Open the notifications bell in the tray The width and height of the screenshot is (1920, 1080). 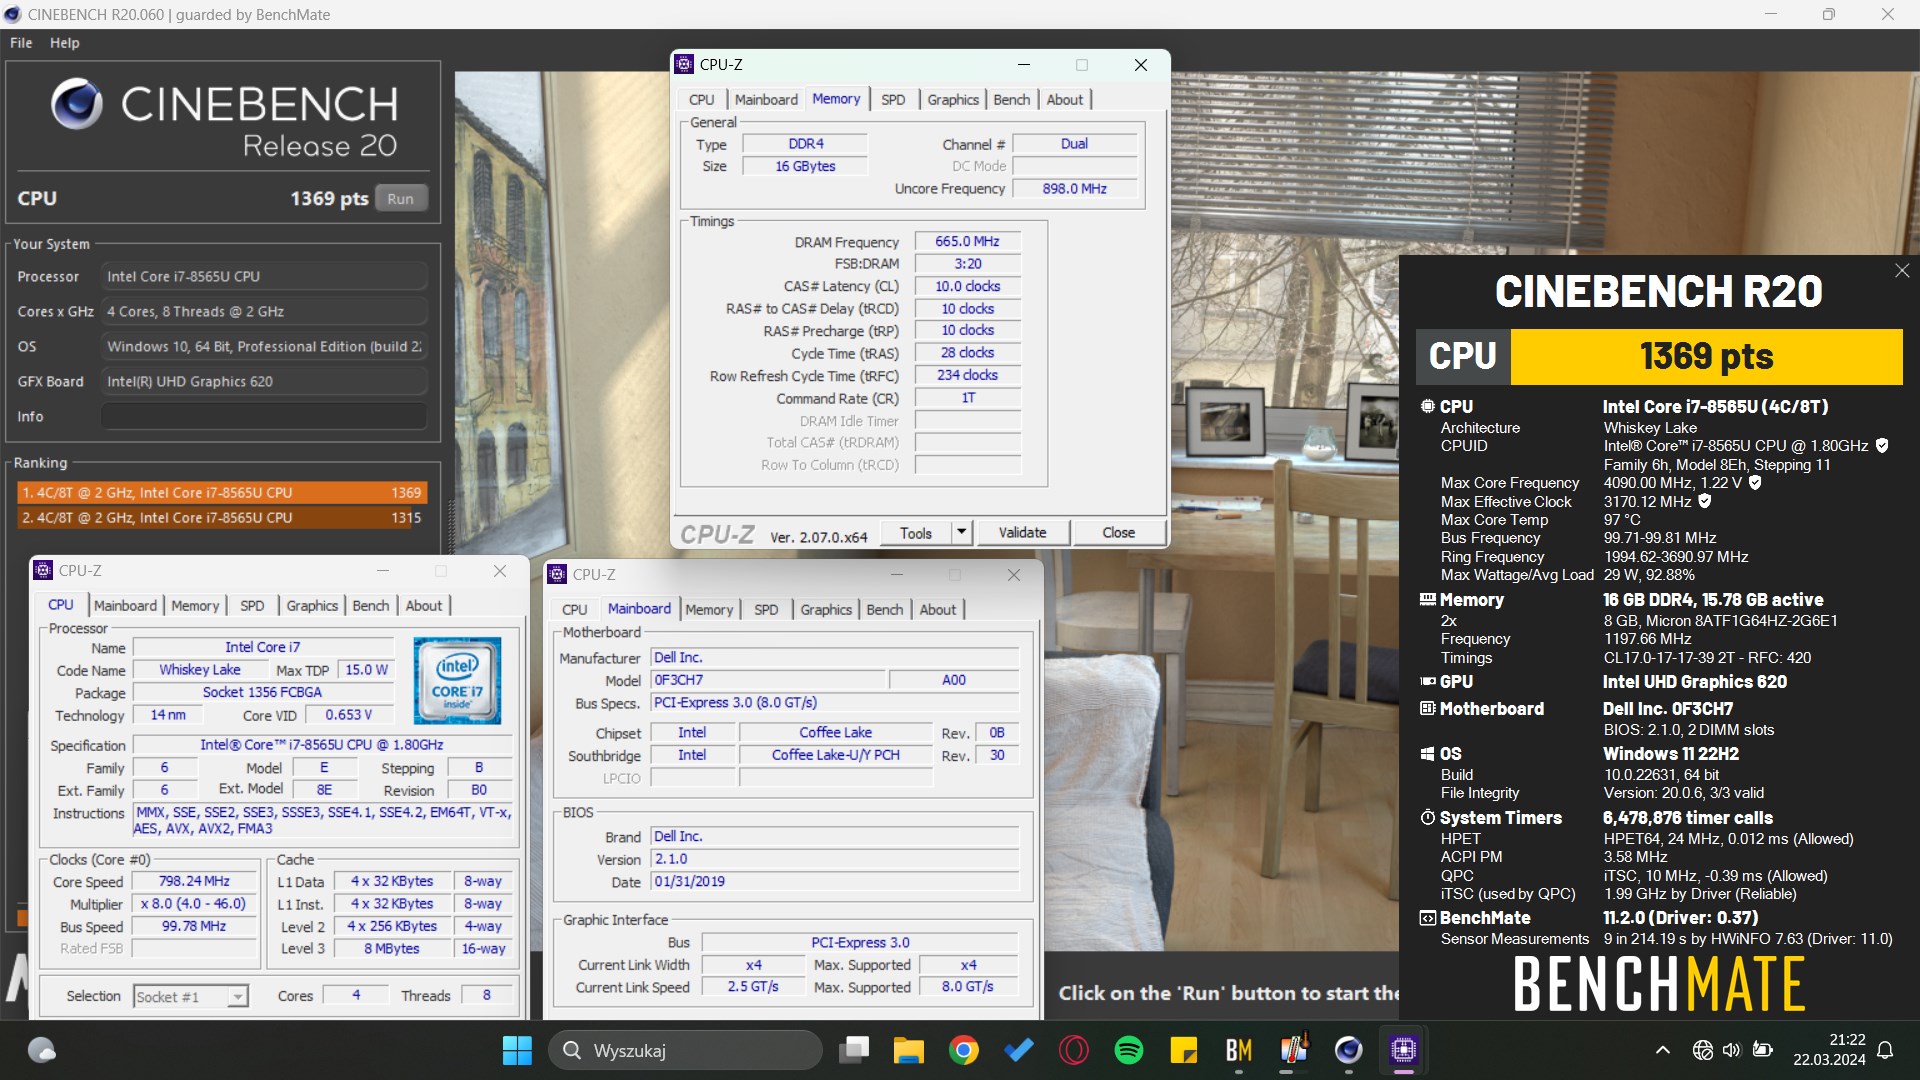point(1885,1050)
